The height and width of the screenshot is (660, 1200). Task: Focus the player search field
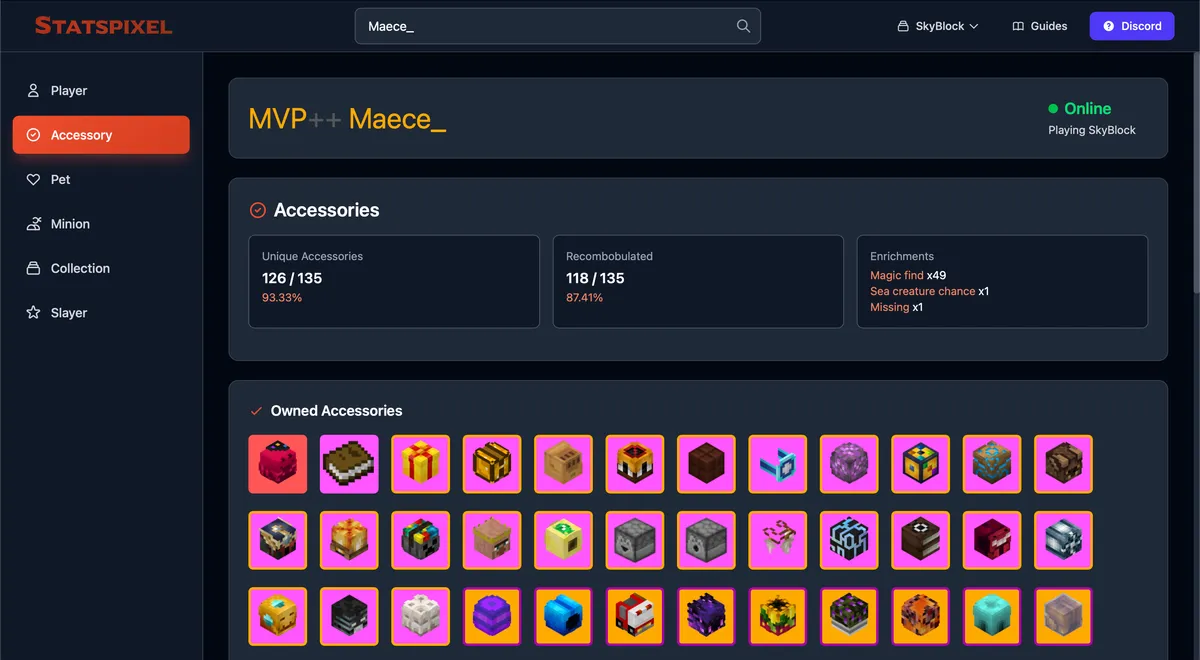[545, 26]
